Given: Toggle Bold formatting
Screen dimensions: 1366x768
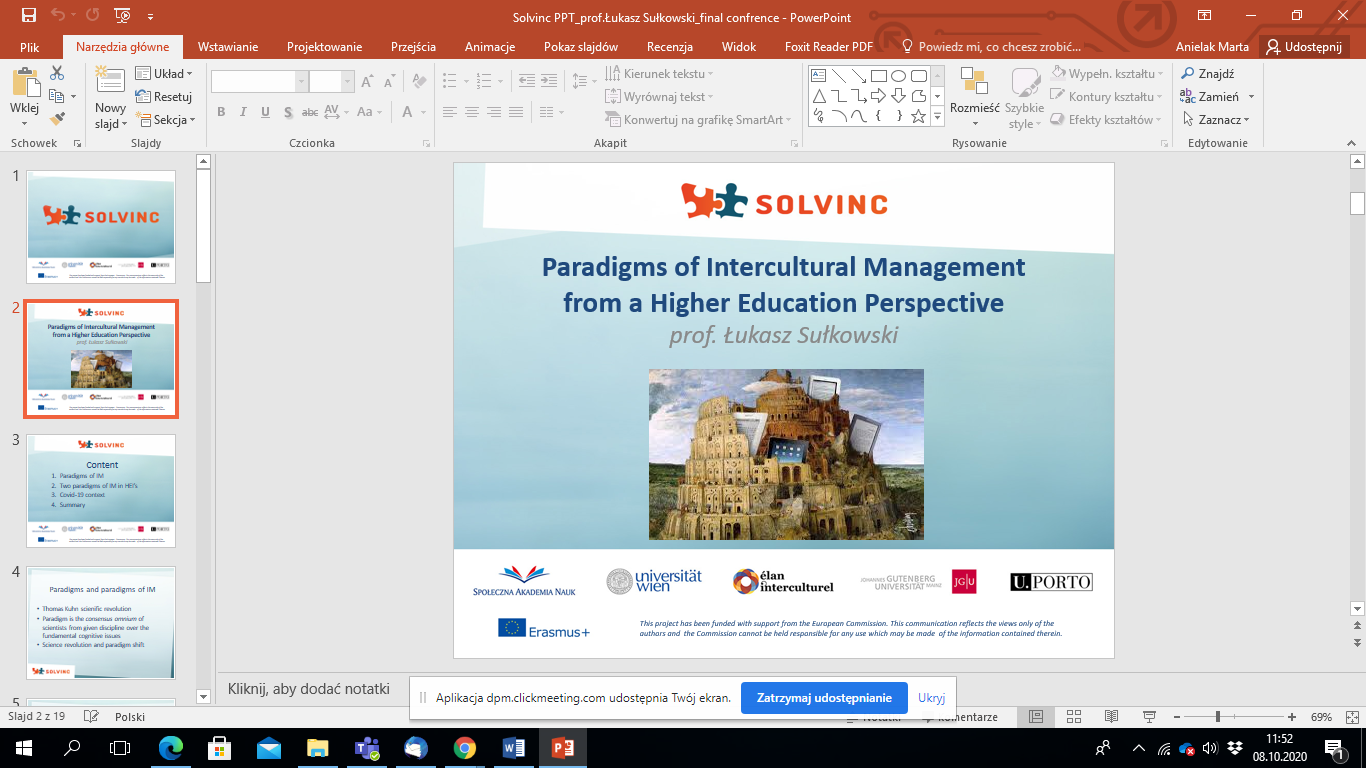Looking at the screenshot, I should pos(221,112).
